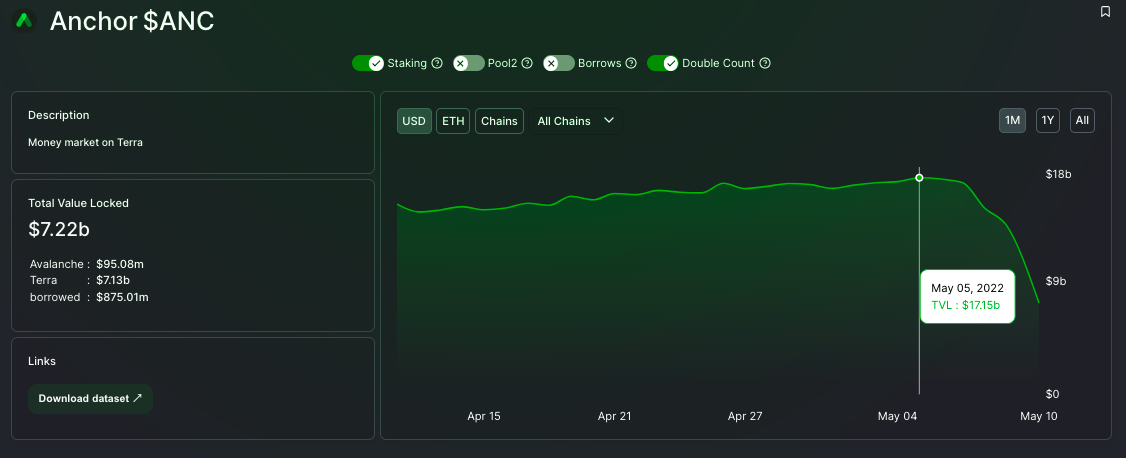Show the Chains breakdown view
Screen dimensions: 1126x458
[499, 121]
